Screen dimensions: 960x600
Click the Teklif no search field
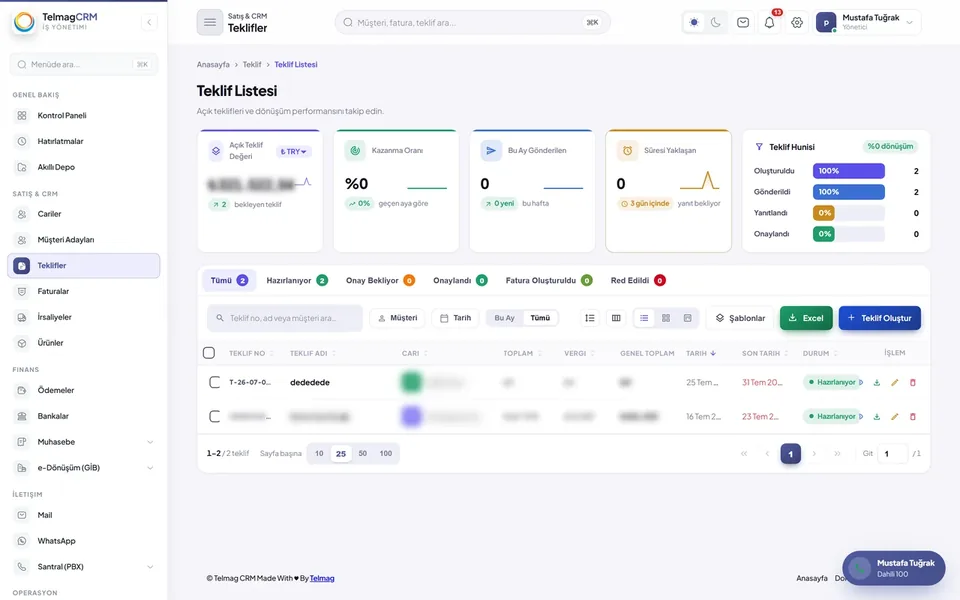[x=285, y=318]
